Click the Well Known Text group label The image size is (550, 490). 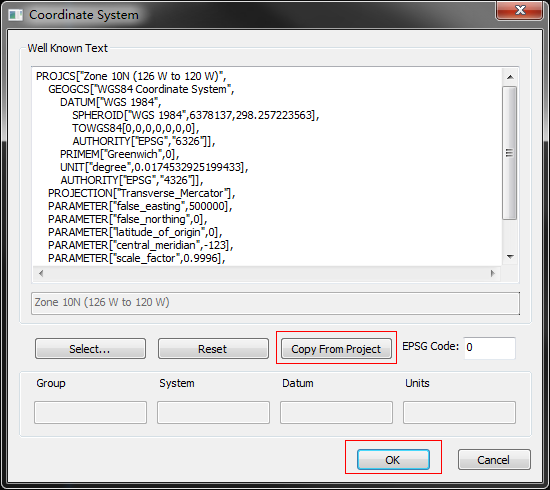click(67, 48)
